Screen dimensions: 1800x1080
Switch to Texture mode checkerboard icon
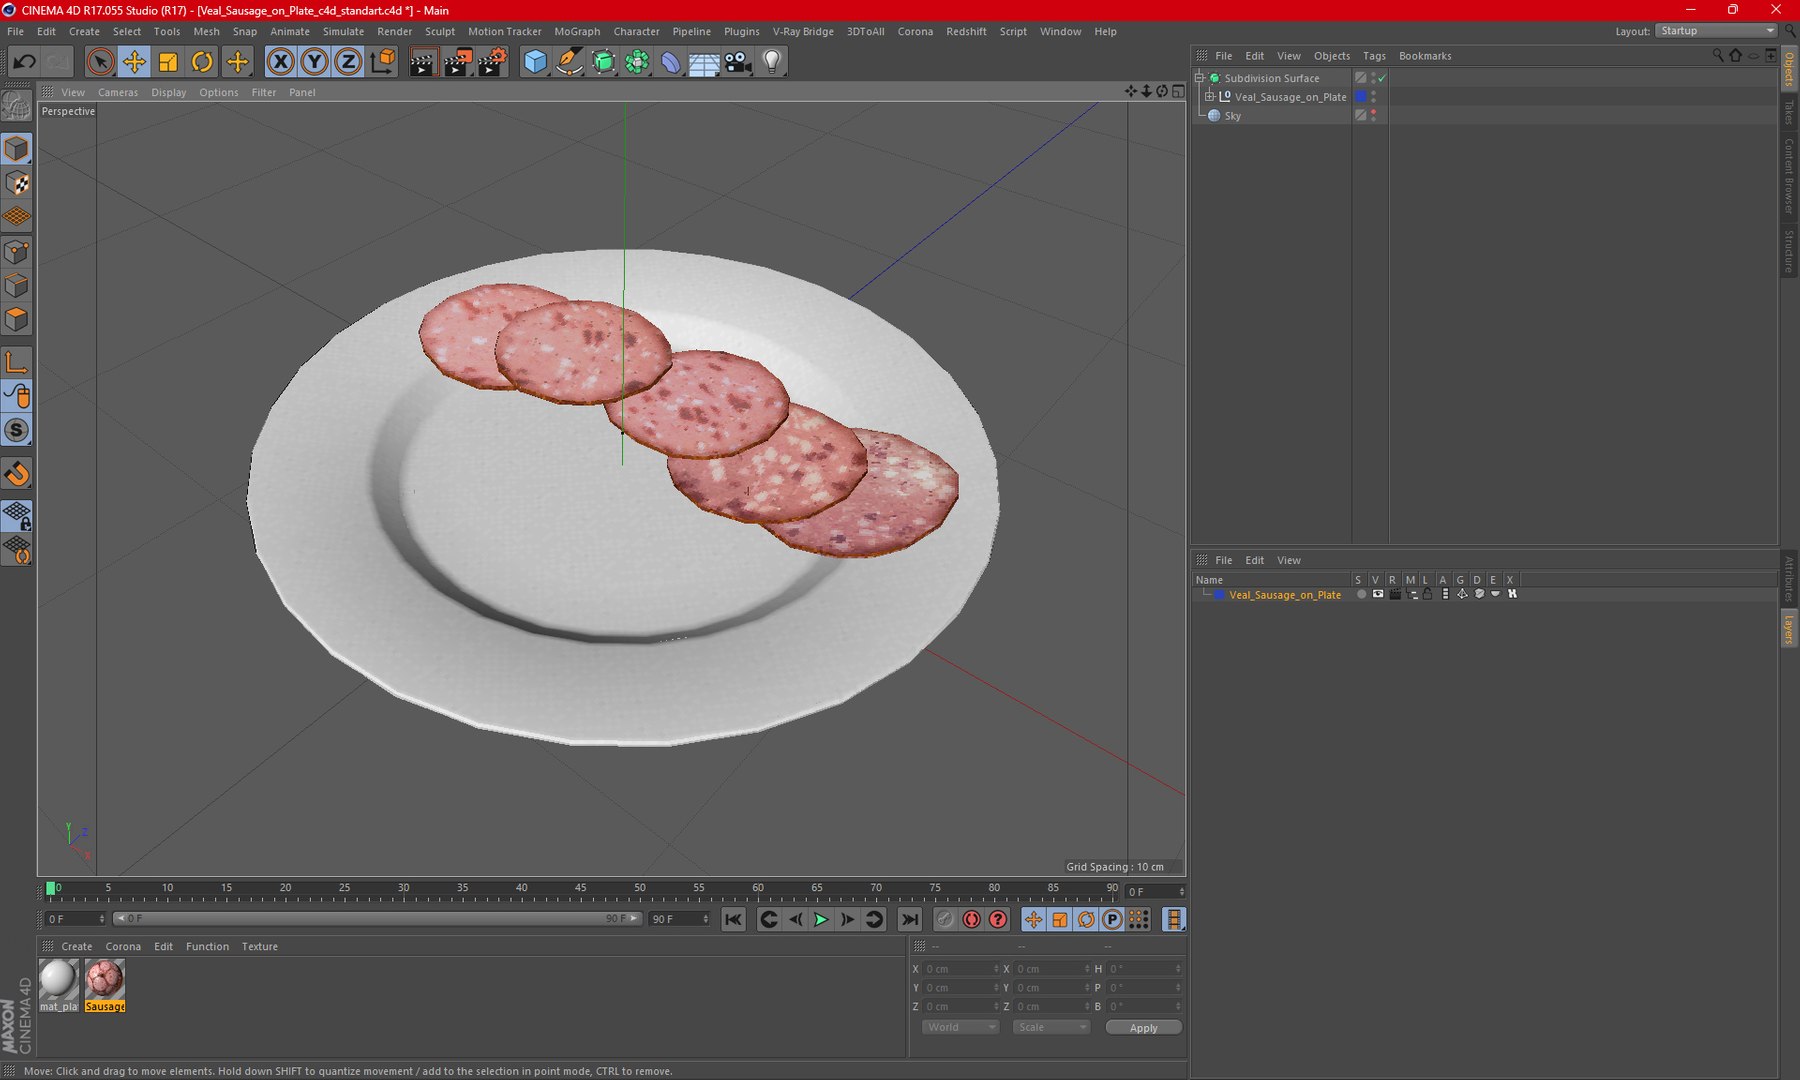tap(17, 183)
